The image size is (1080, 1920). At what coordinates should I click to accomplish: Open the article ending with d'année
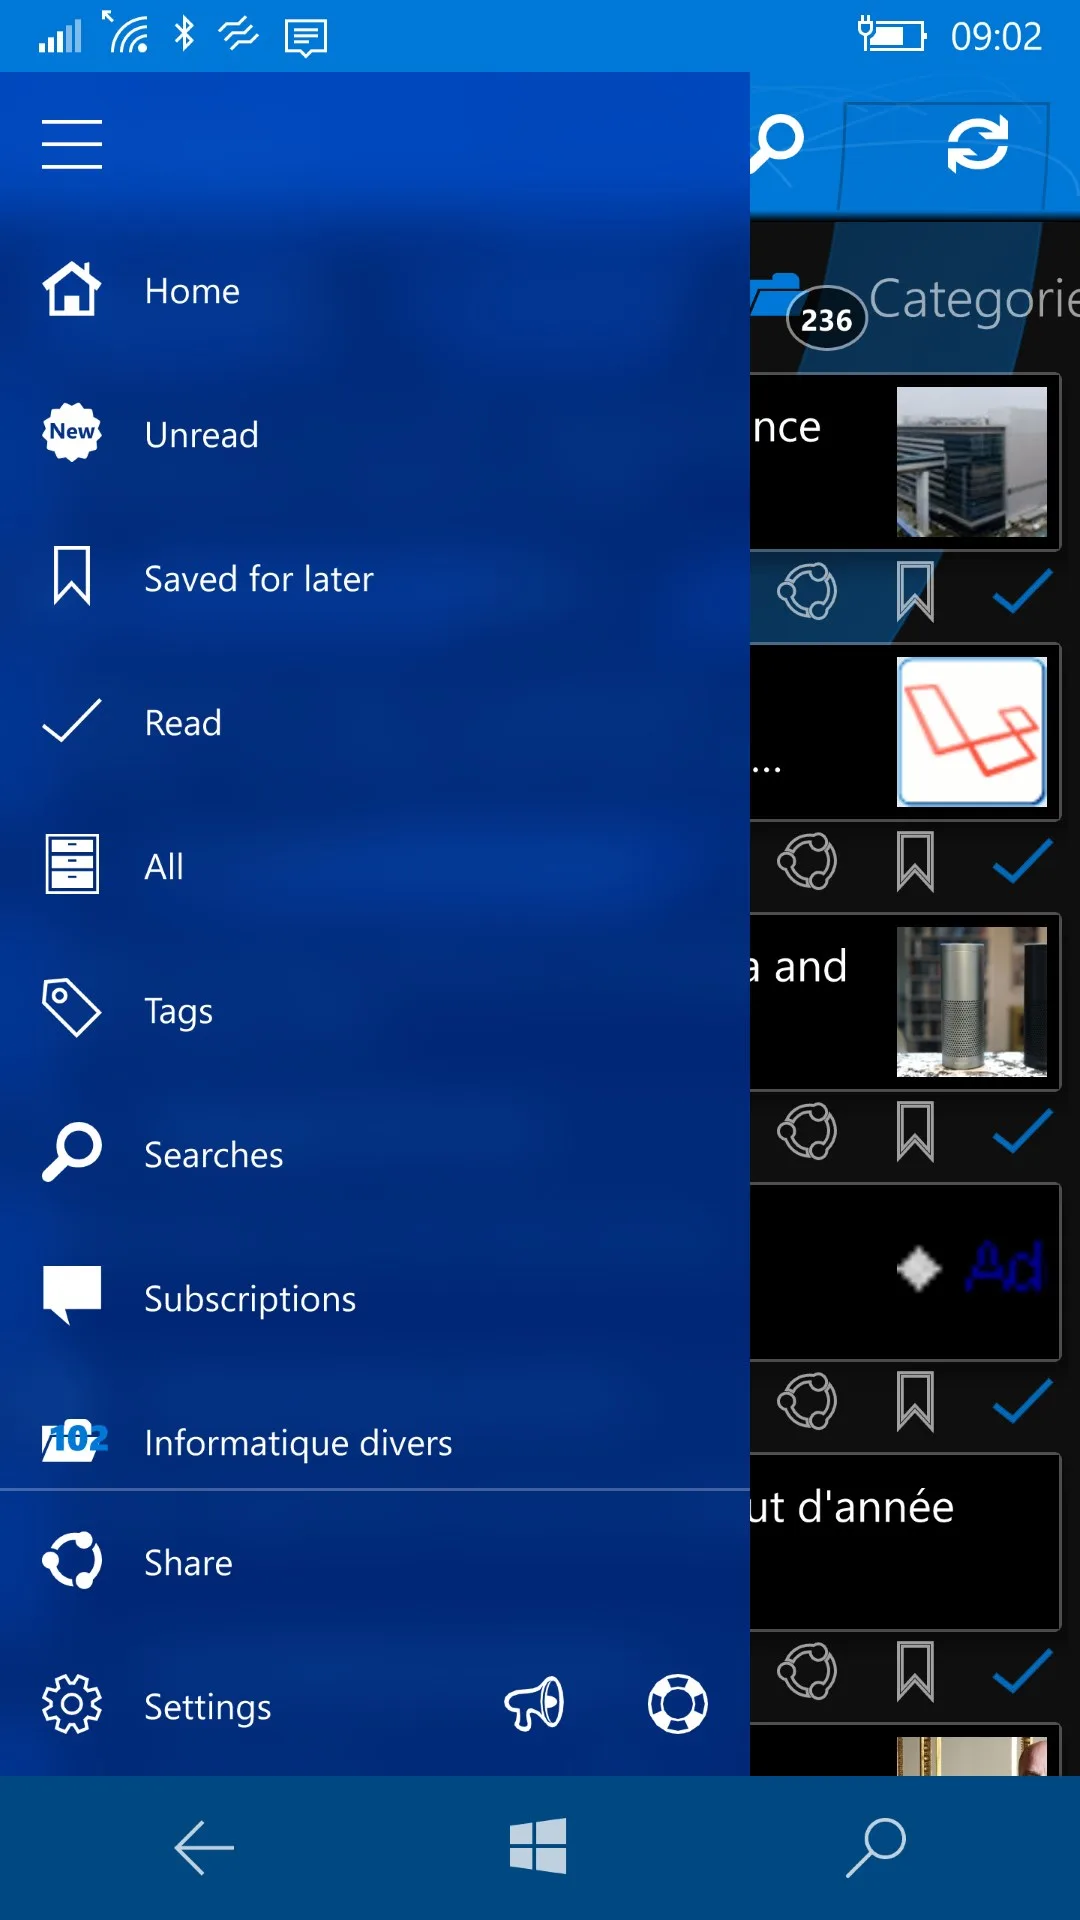coord(905,1542)
